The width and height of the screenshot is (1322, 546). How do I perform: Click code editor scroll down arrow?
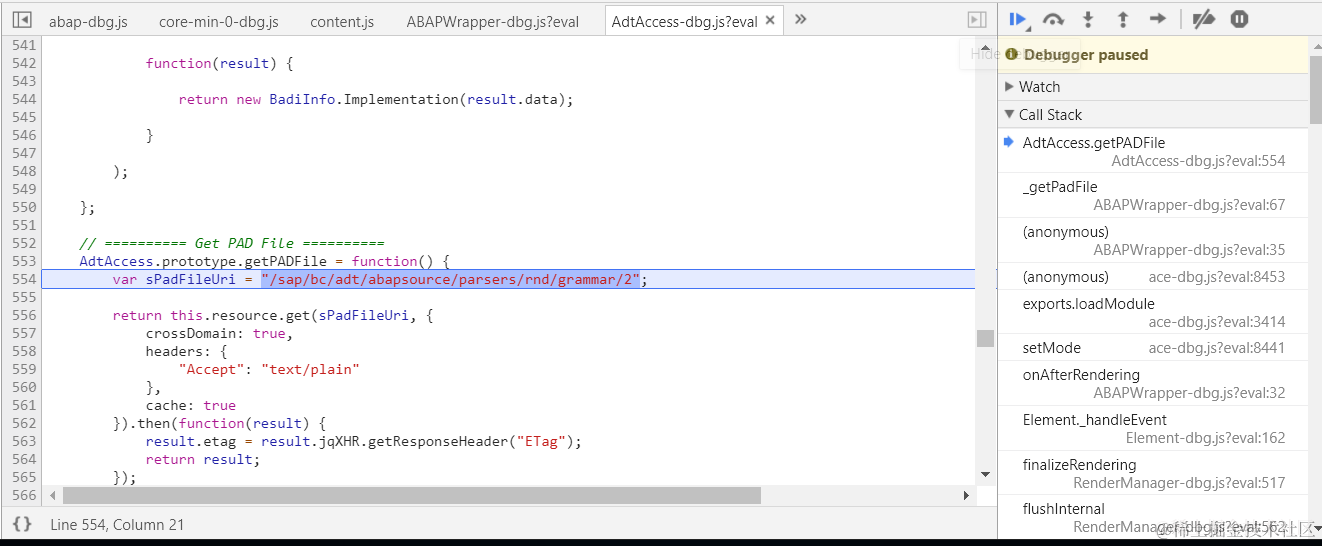986,474
